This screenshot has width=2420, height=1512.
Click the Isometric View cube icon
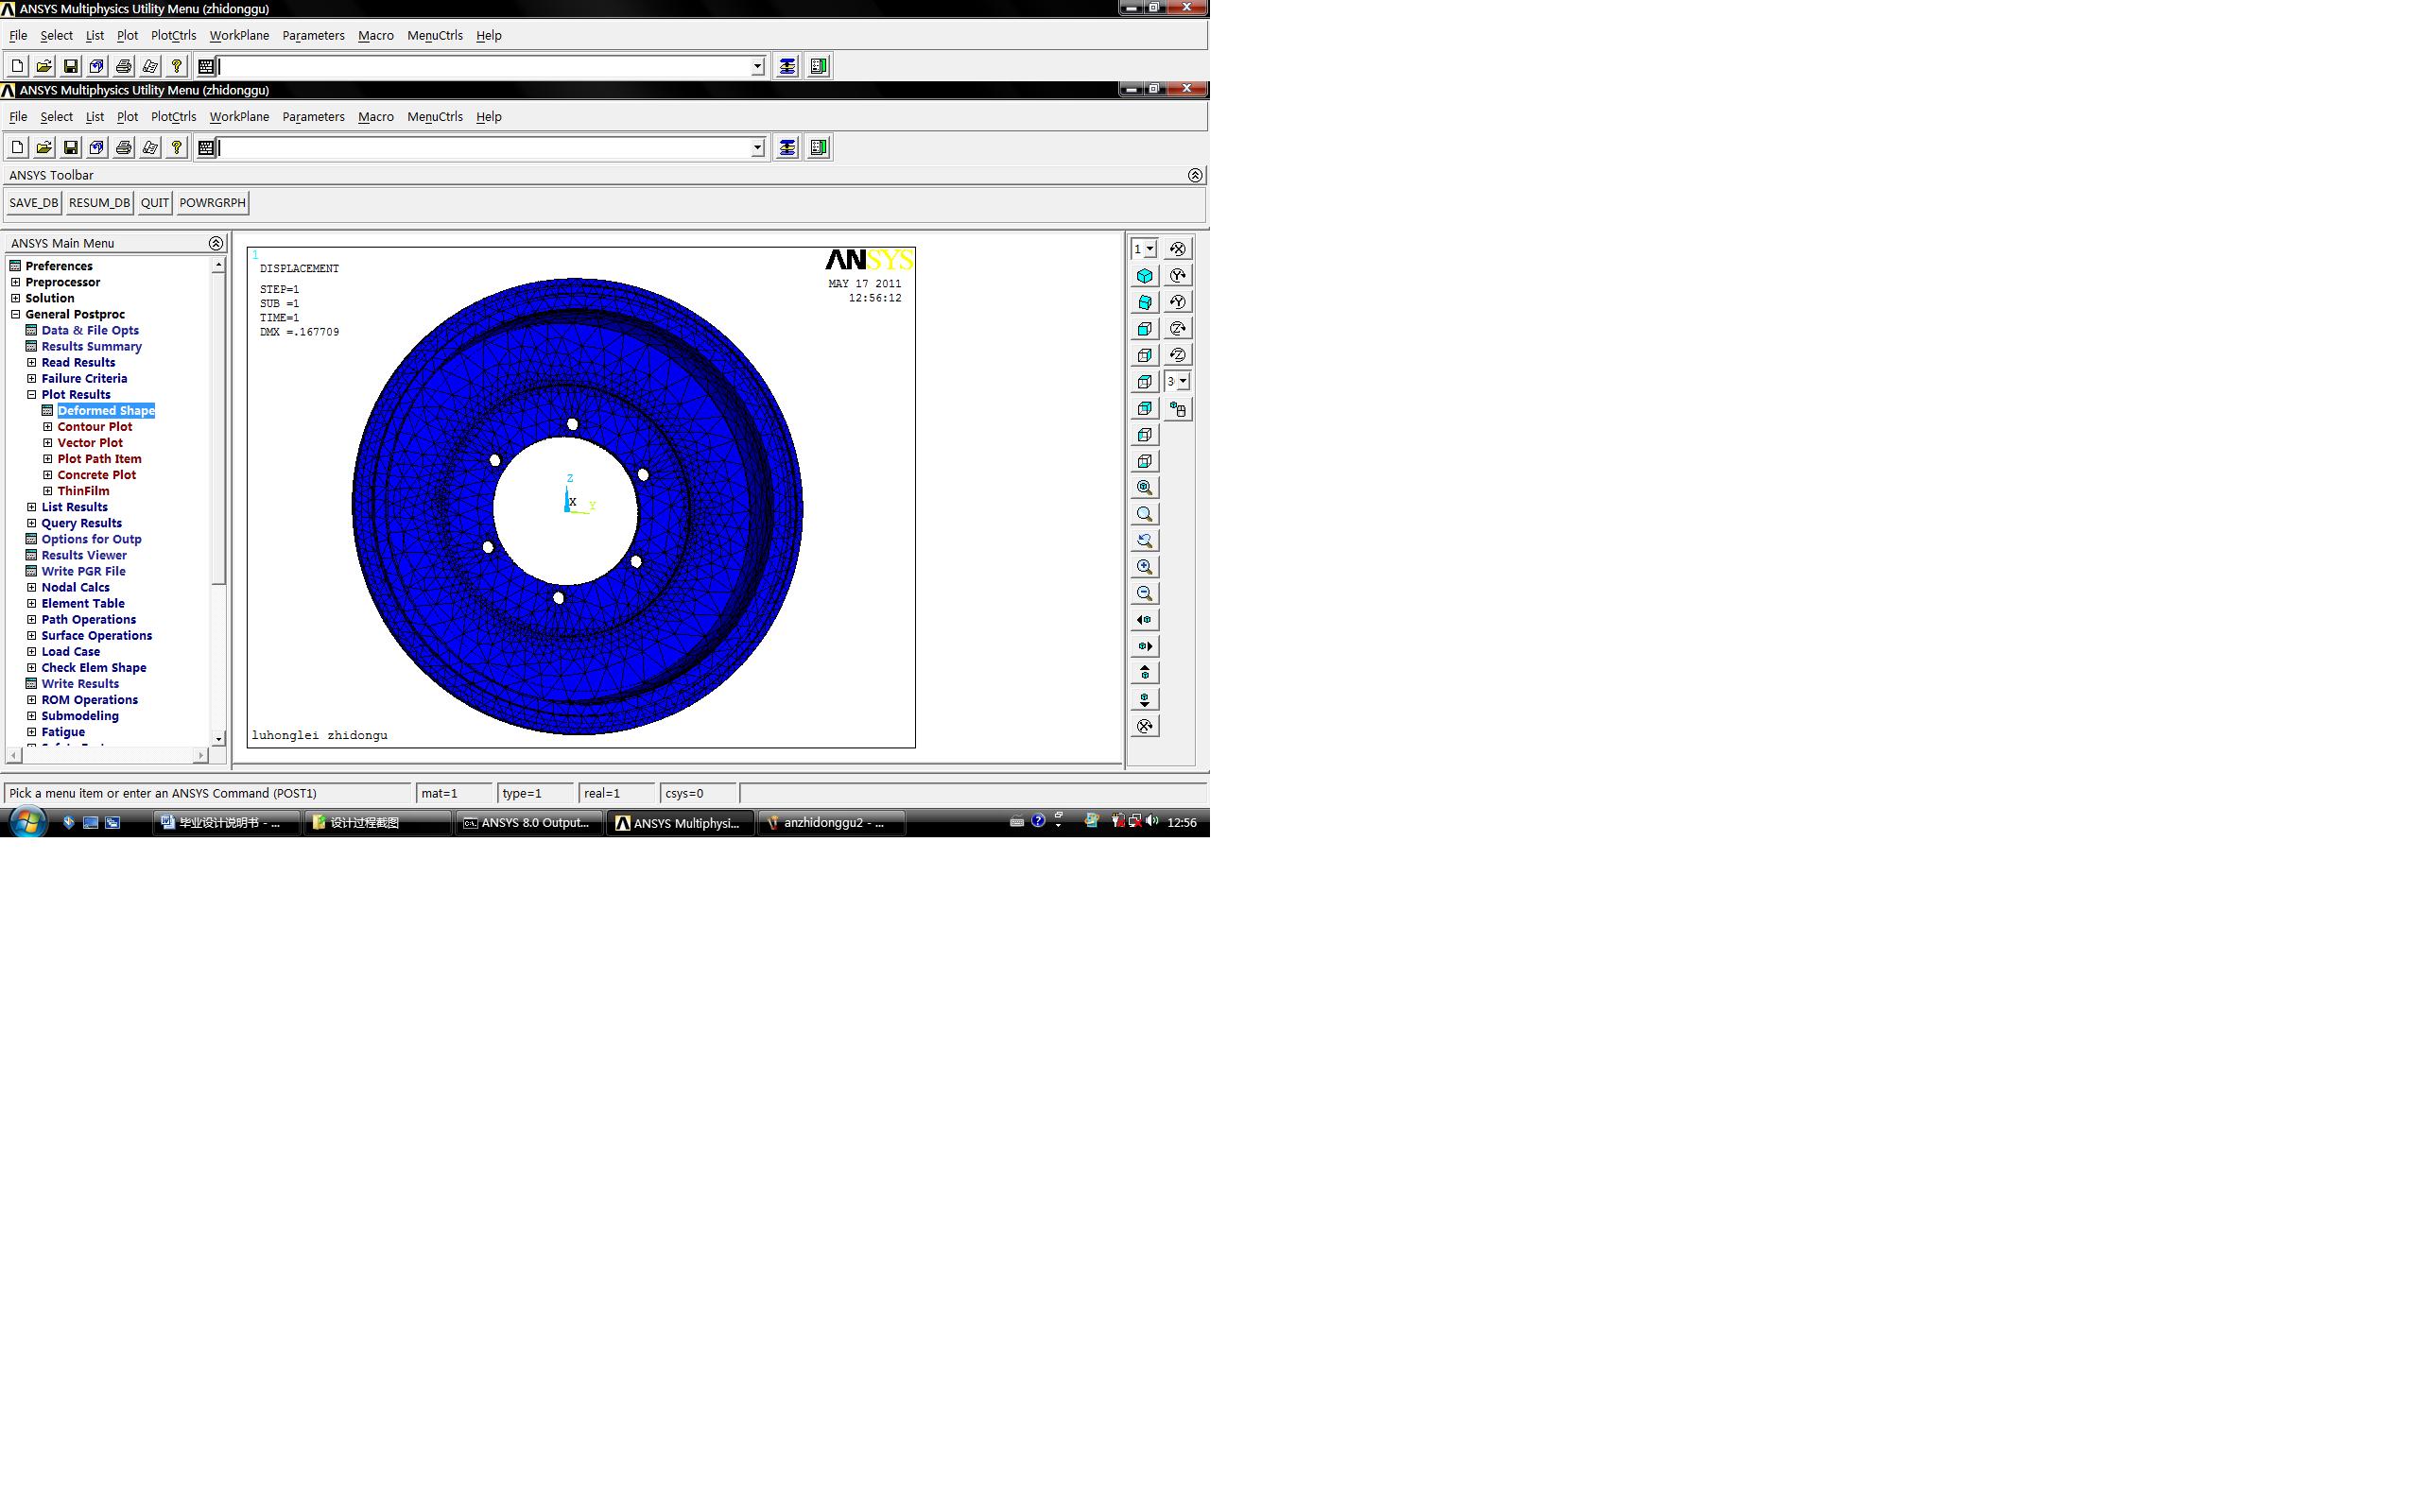(1145, 275)
